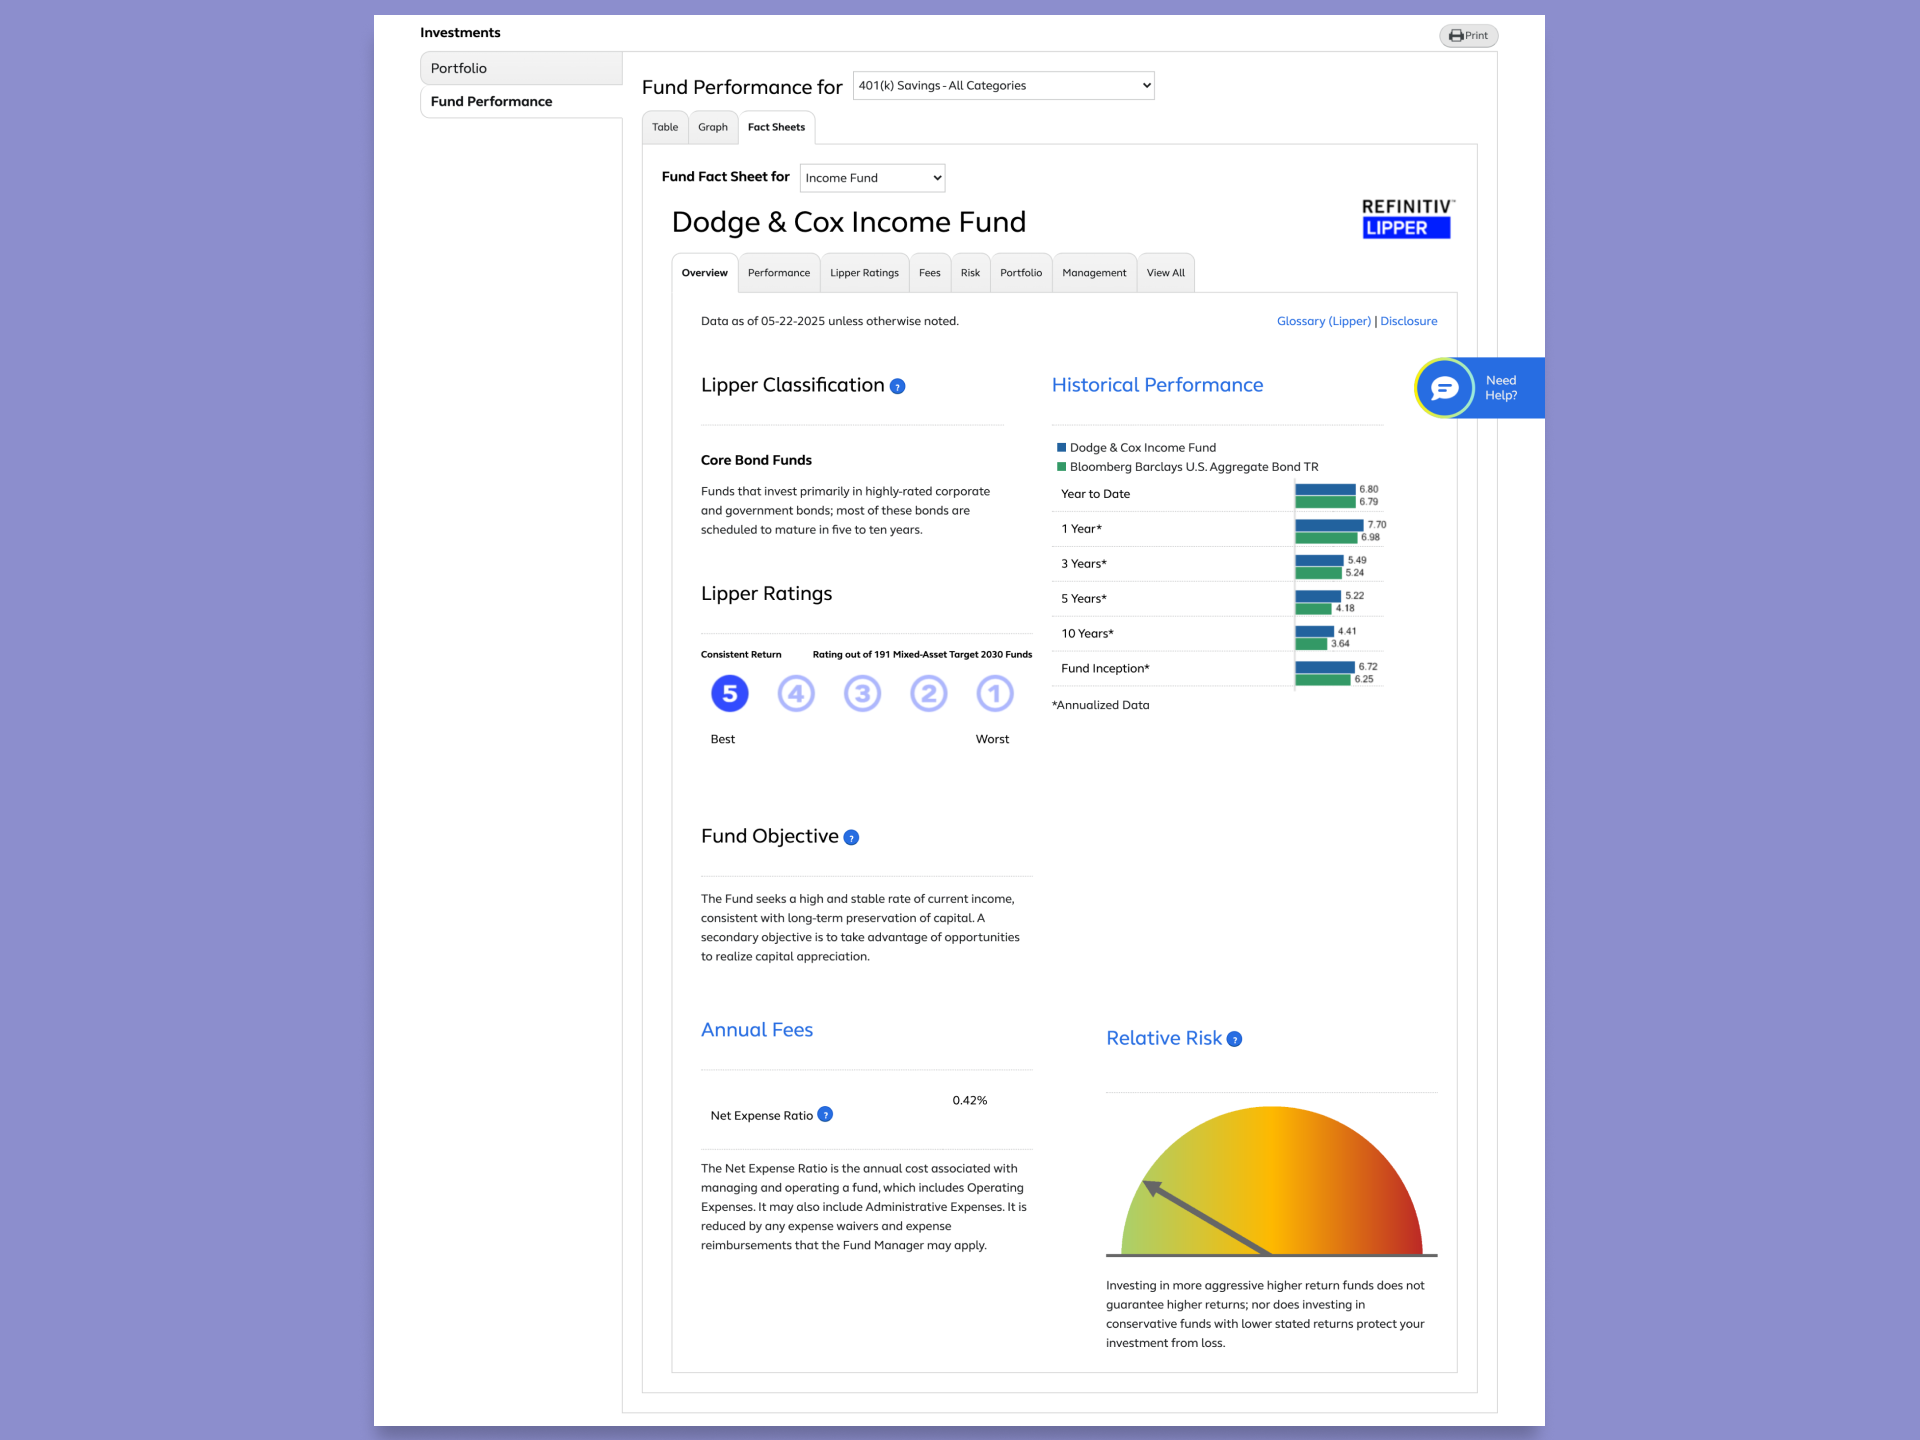
Task: Click the Relative Risk heading link
Action: pos(1164,1039)
